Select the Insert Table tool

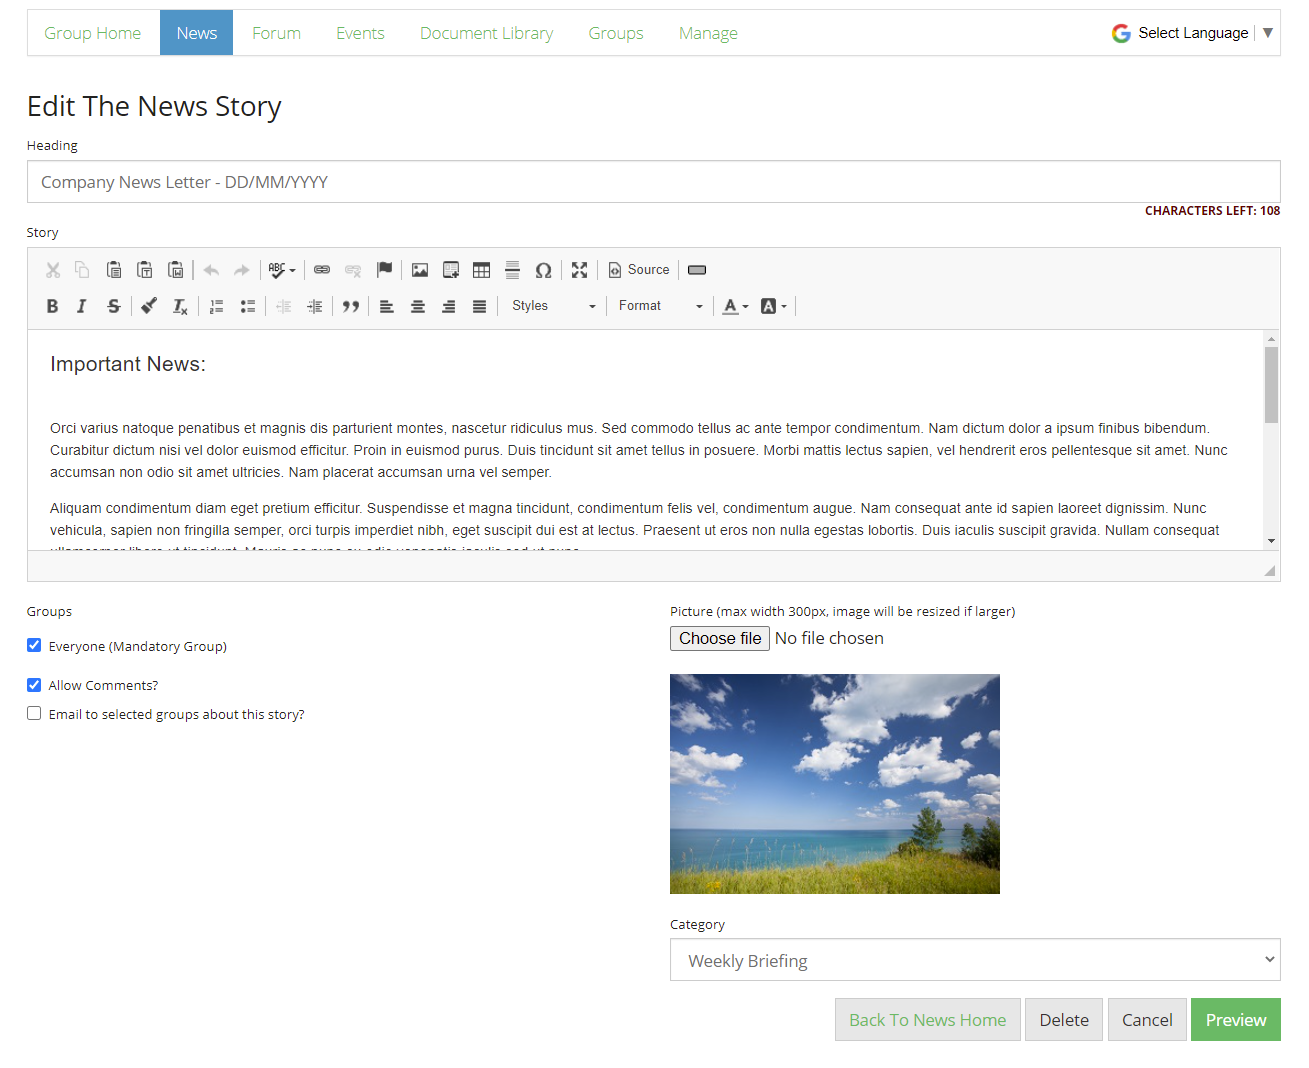click(481, 269)
